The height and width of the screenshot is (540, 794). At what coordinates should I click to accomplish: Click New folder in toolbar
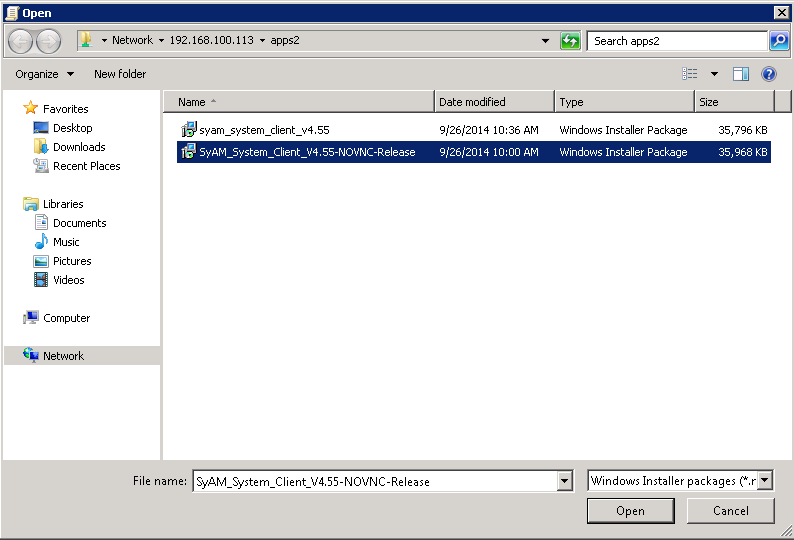120,74
